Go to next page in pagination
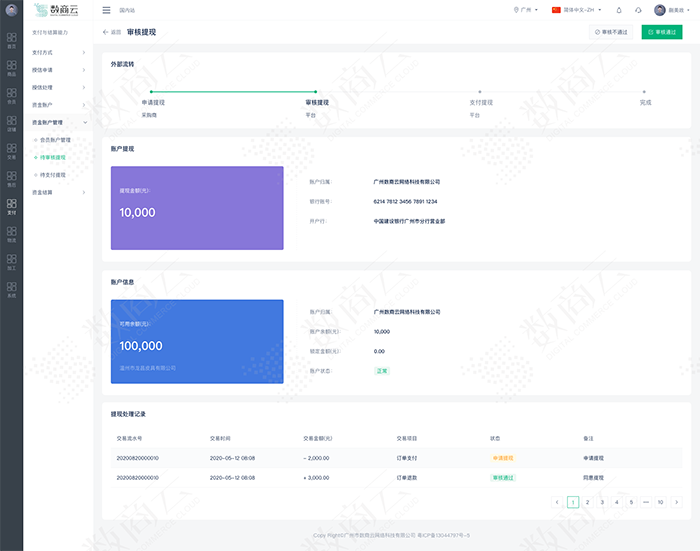The image size is (700, 551). (x=676, y=502)
